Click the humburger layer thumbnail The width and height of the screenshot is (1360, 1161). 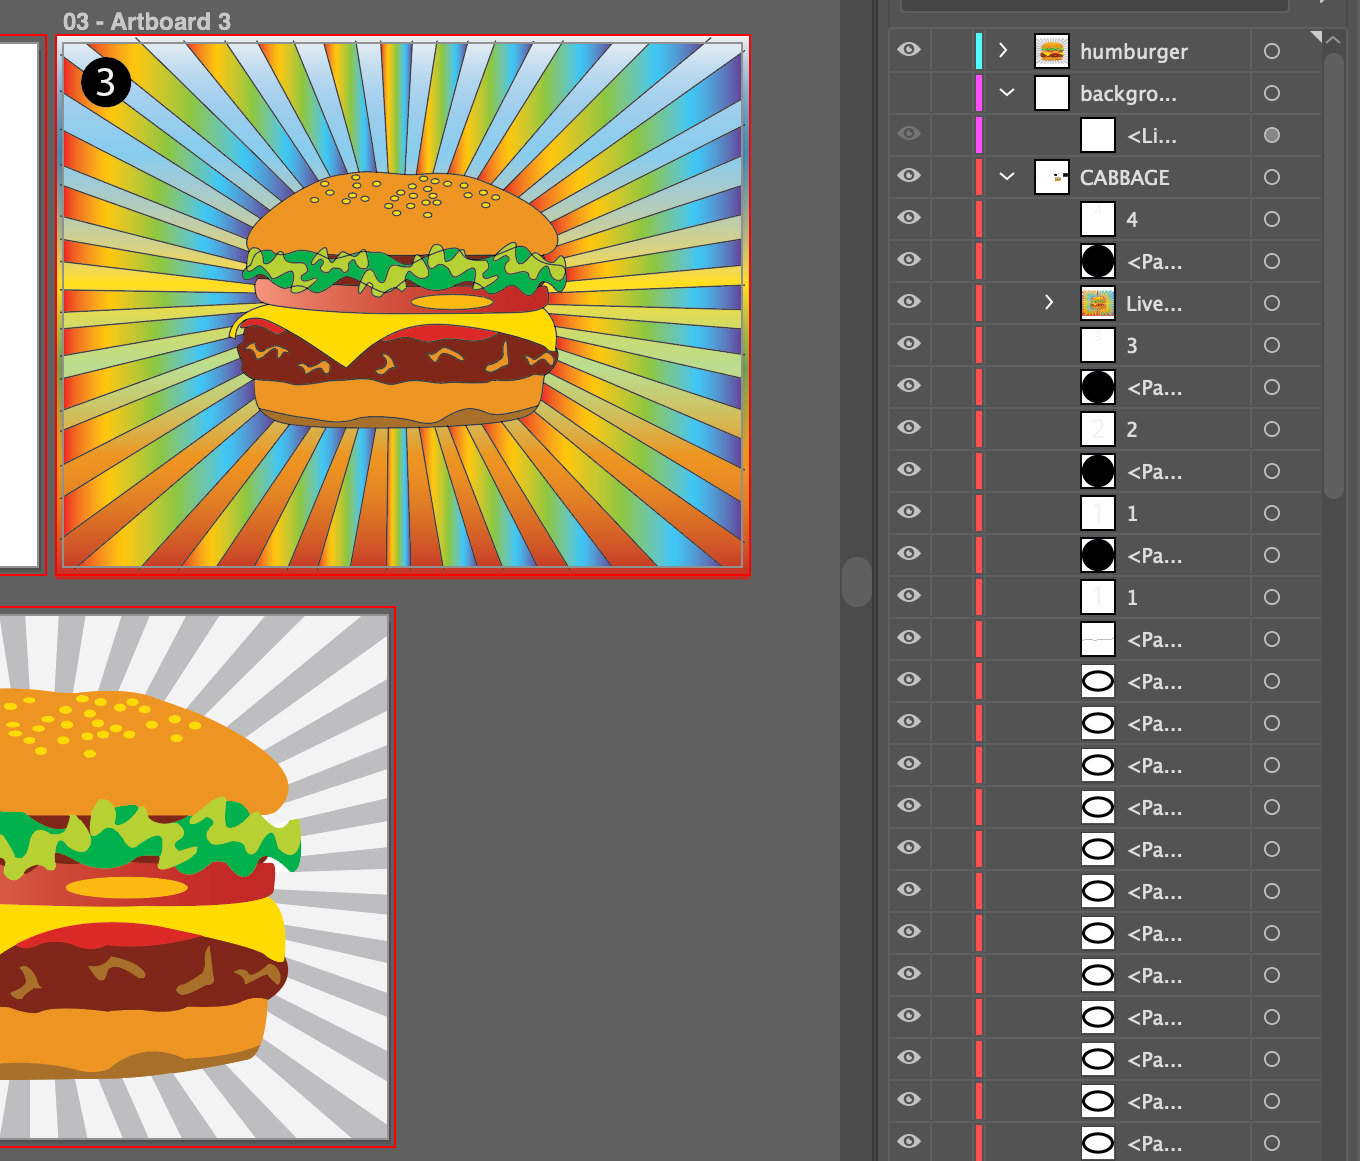point(1051,51)
